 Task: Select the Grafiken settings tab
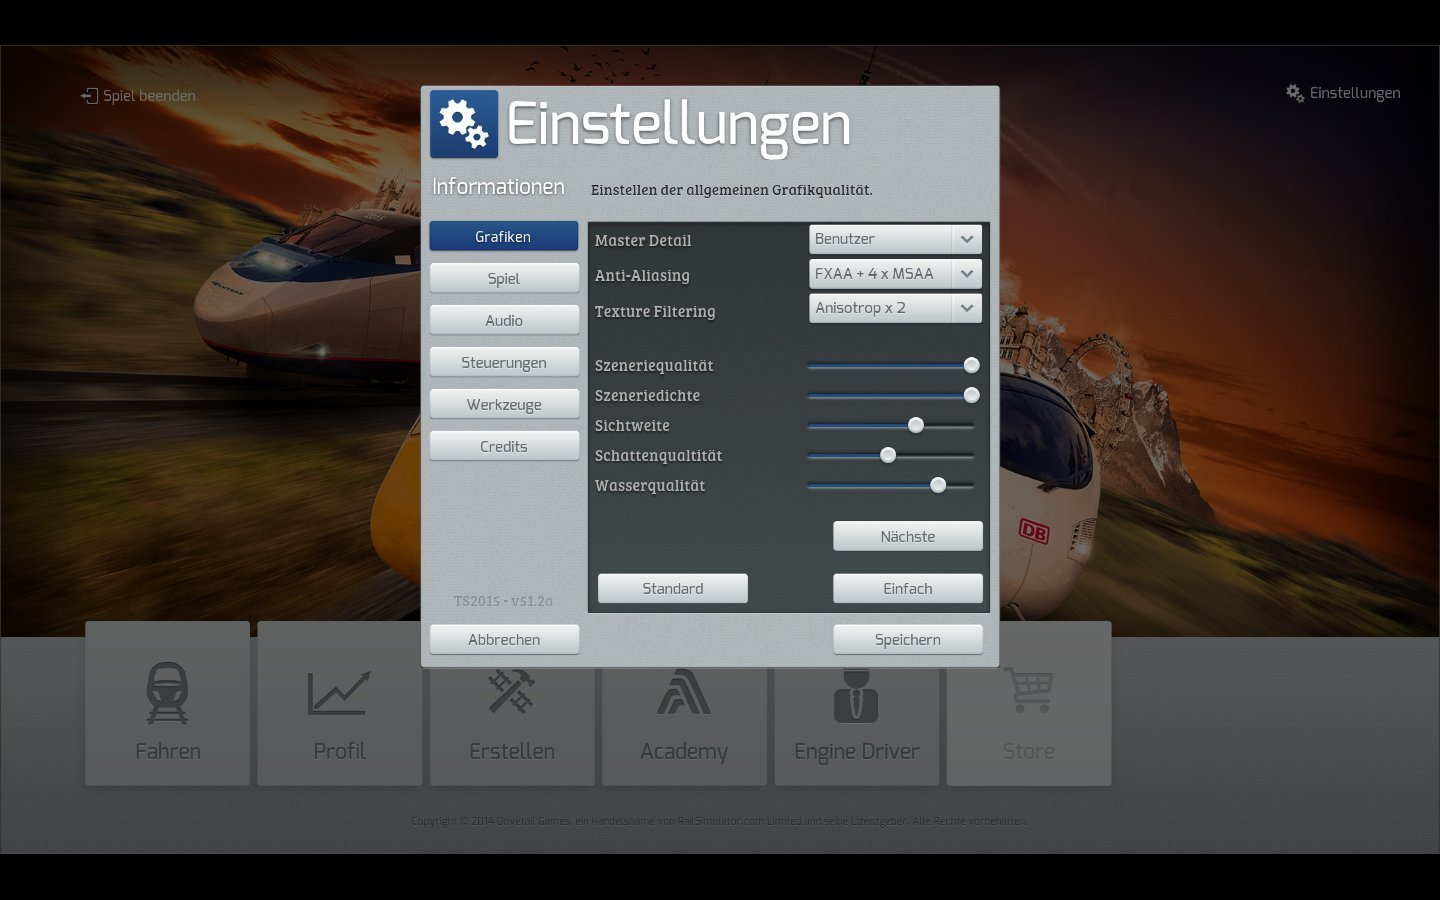pyautogui.click(x=504, y=236)
